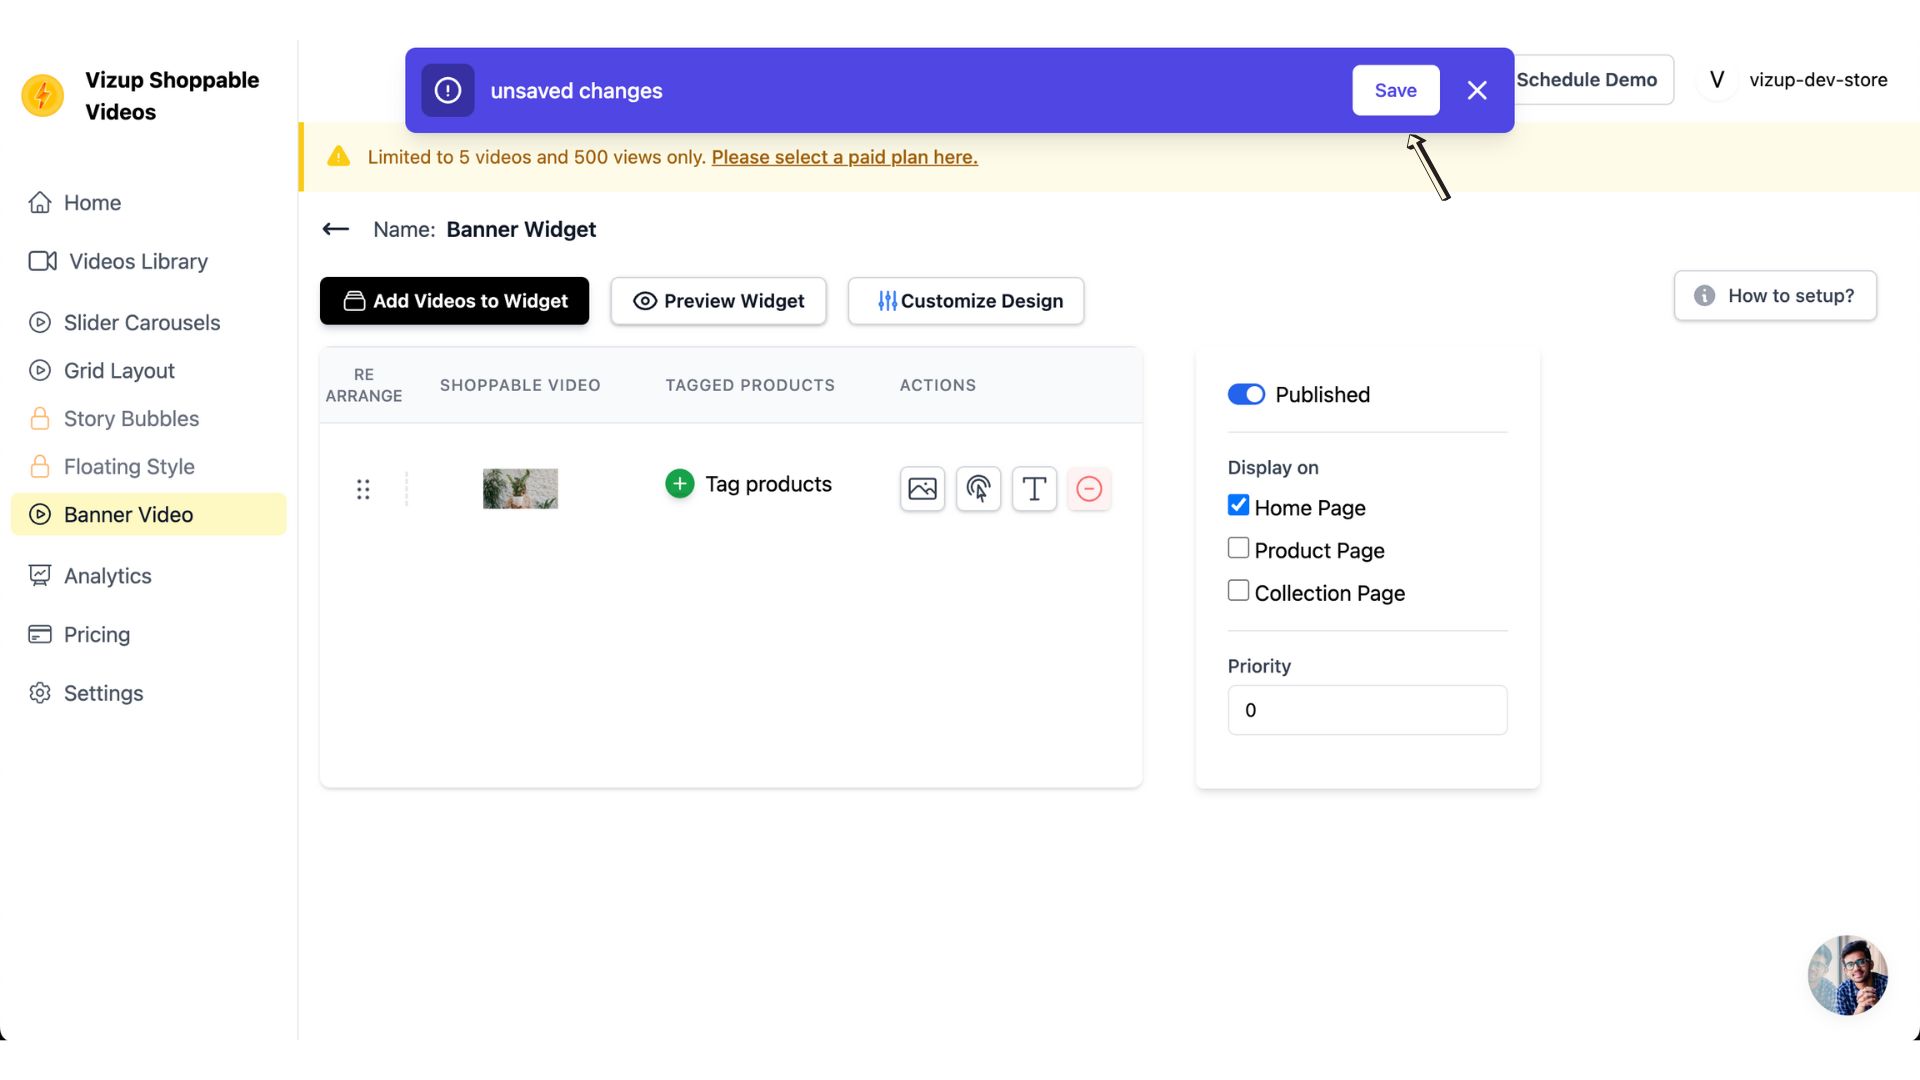Uncheck the Home Page checkbox
This screenshot has width=1920, height=1080.
(1238, 506)
